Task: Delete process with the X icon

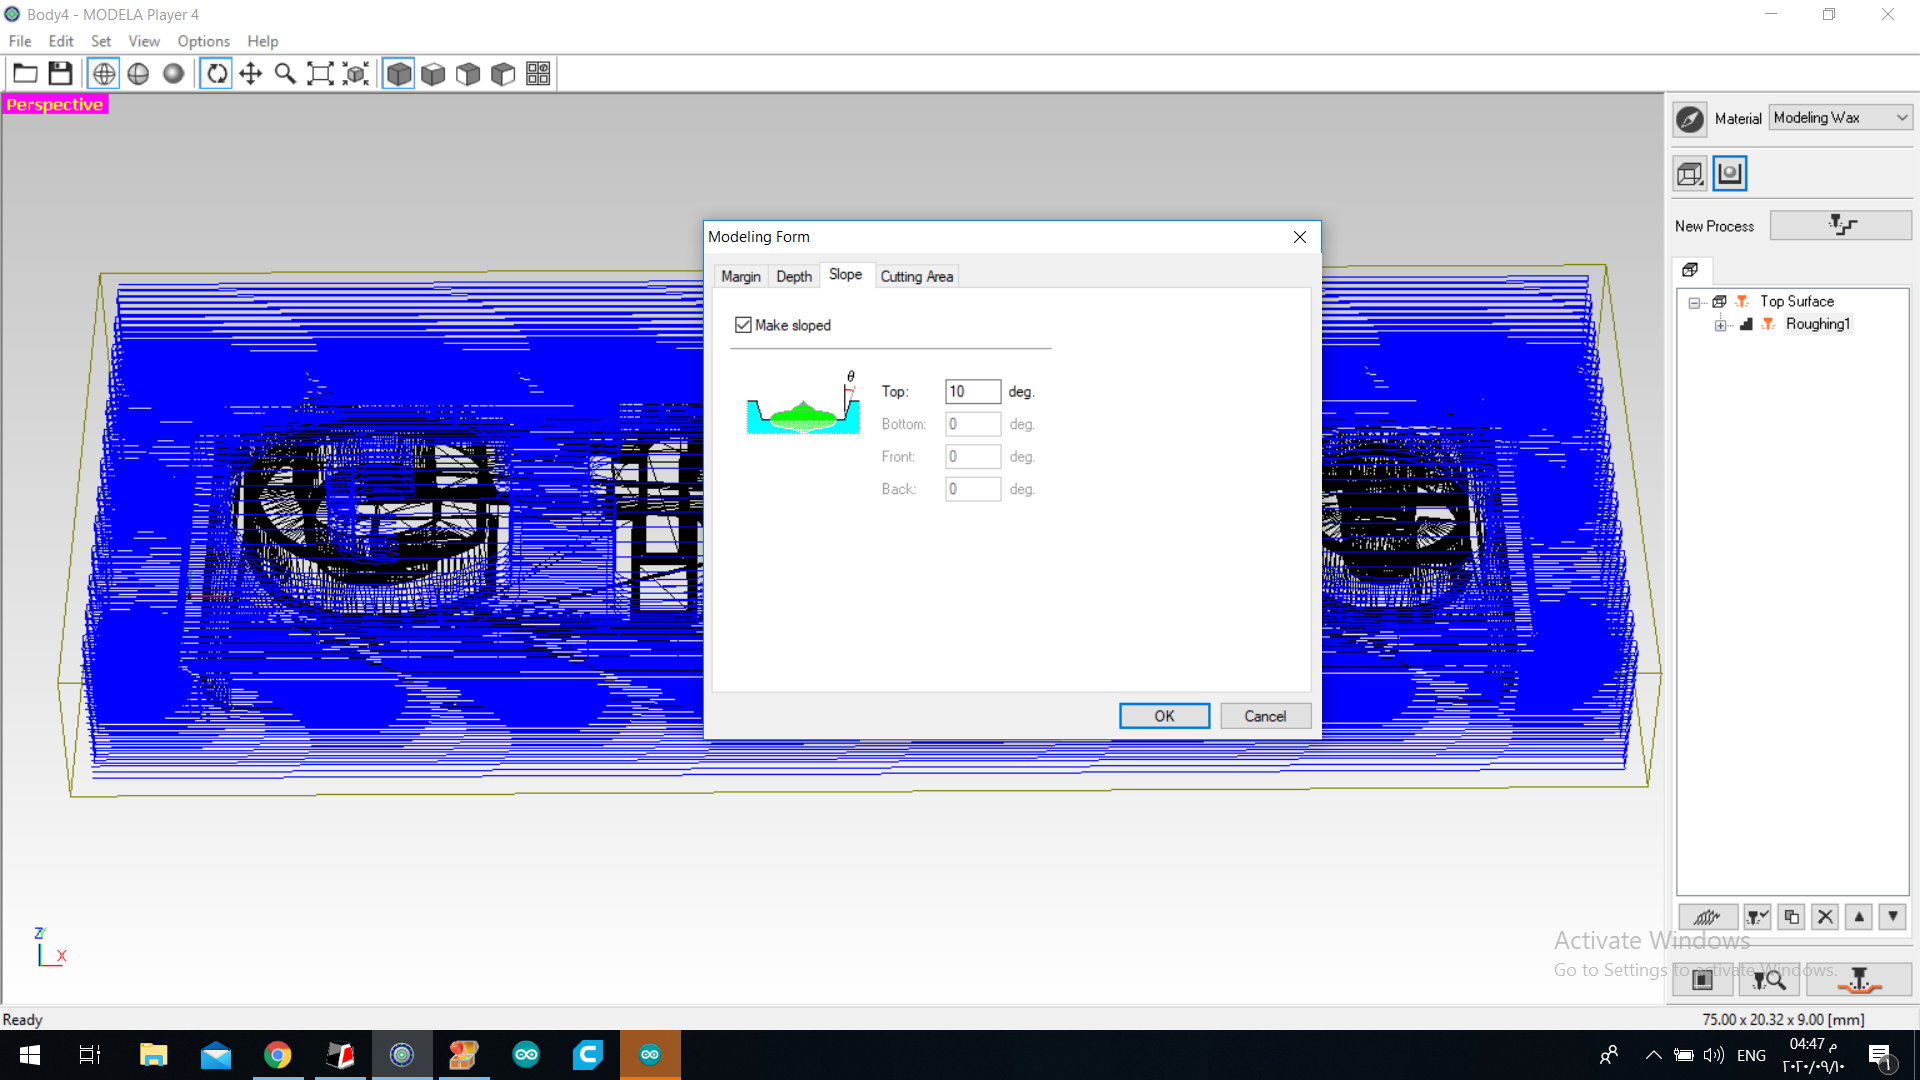Action: pyautogui.click(x=1825, y=916)
